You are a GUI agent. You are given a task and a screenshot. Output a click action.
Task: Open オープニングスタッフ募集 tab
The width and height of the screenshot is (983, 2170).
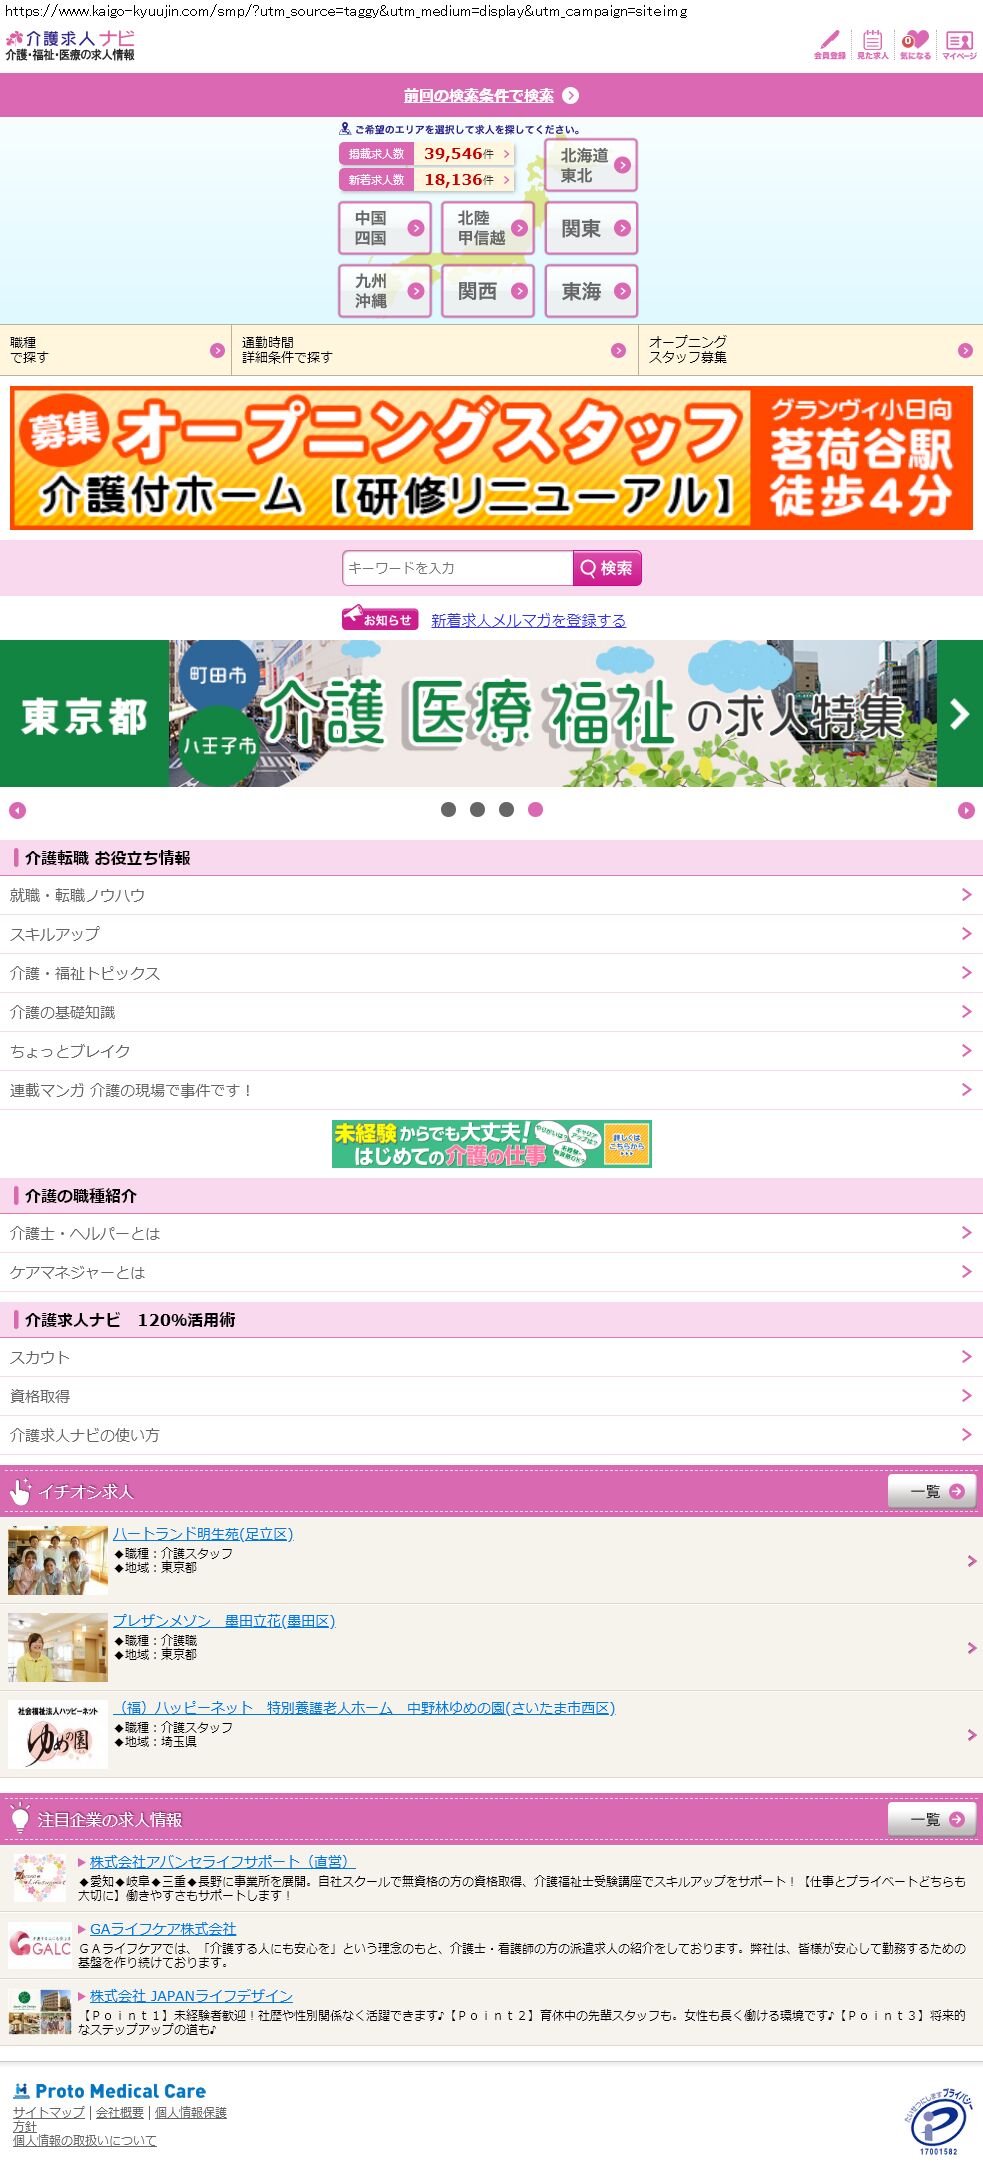point(811,350)
